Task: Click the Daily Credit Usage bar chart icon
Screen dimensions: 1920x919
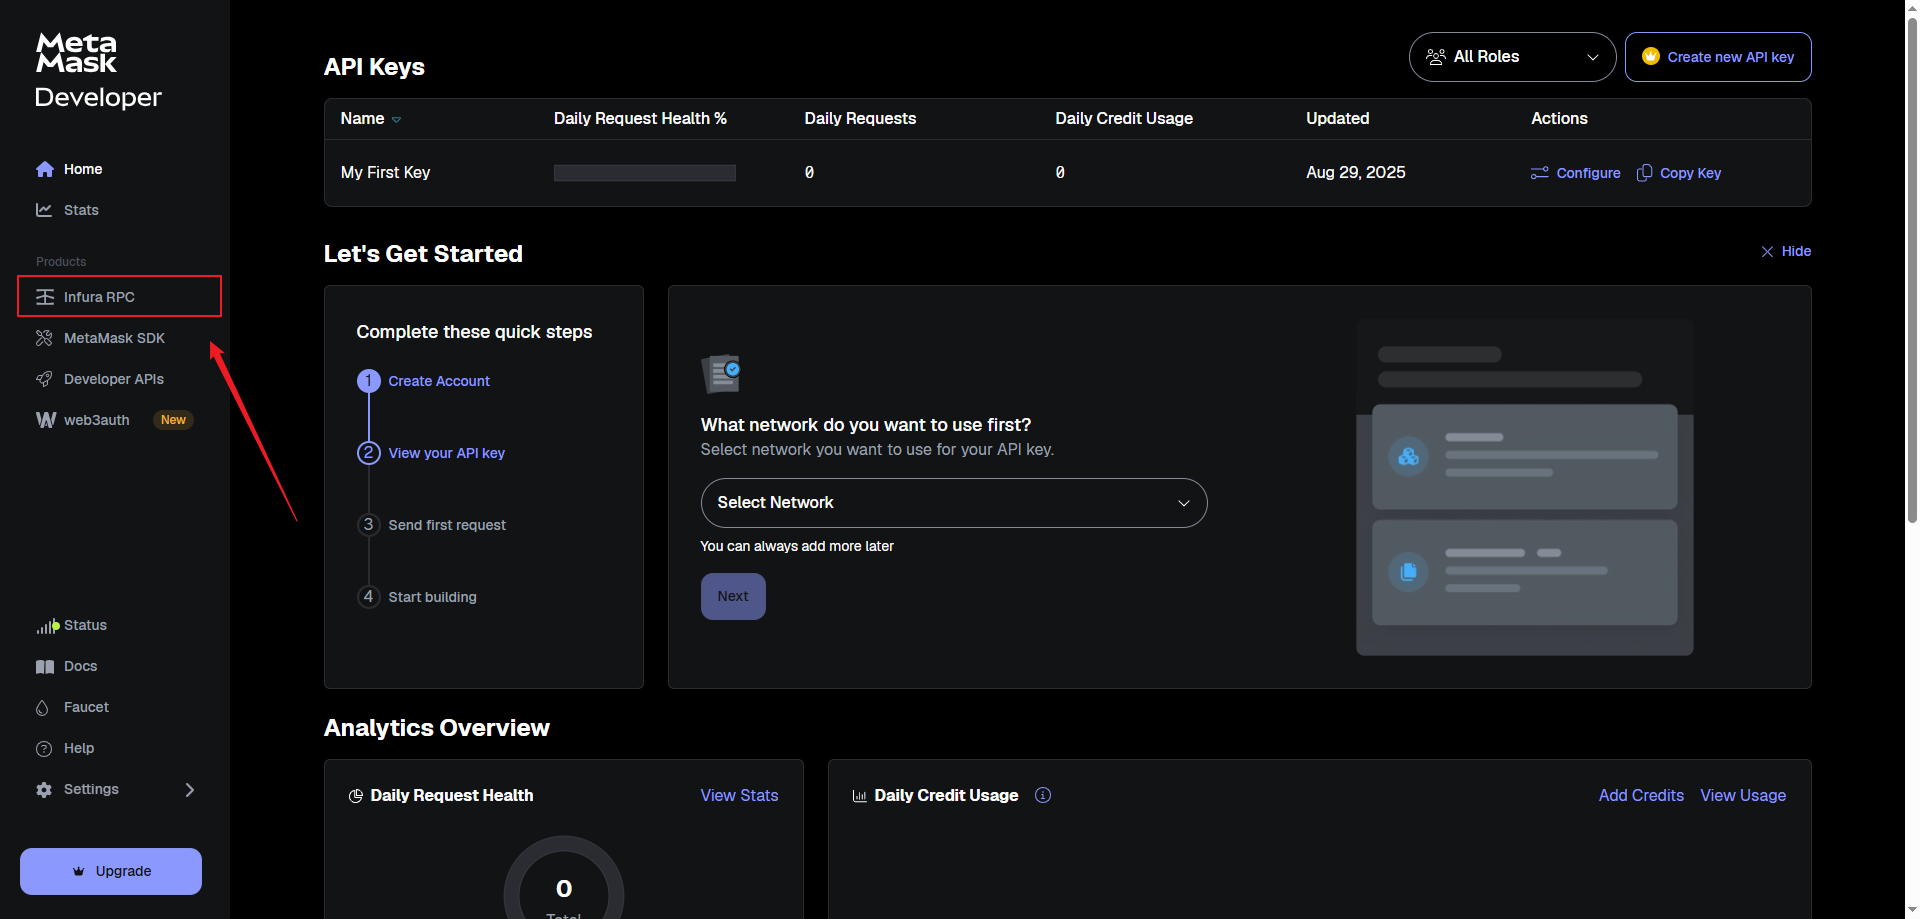Action: 859,796
